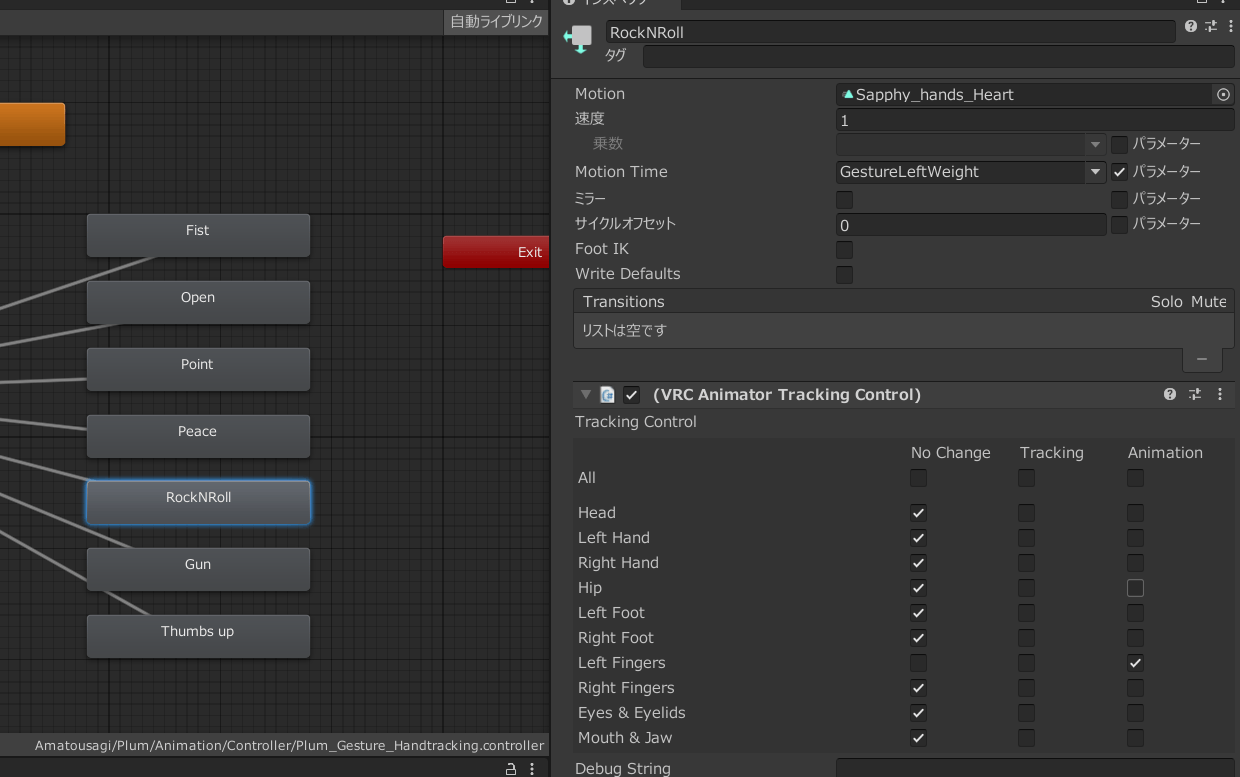The image size is (1240, 777).
Task: Toggle the 自動ライブリンク button
Action: tap(496, 21)
